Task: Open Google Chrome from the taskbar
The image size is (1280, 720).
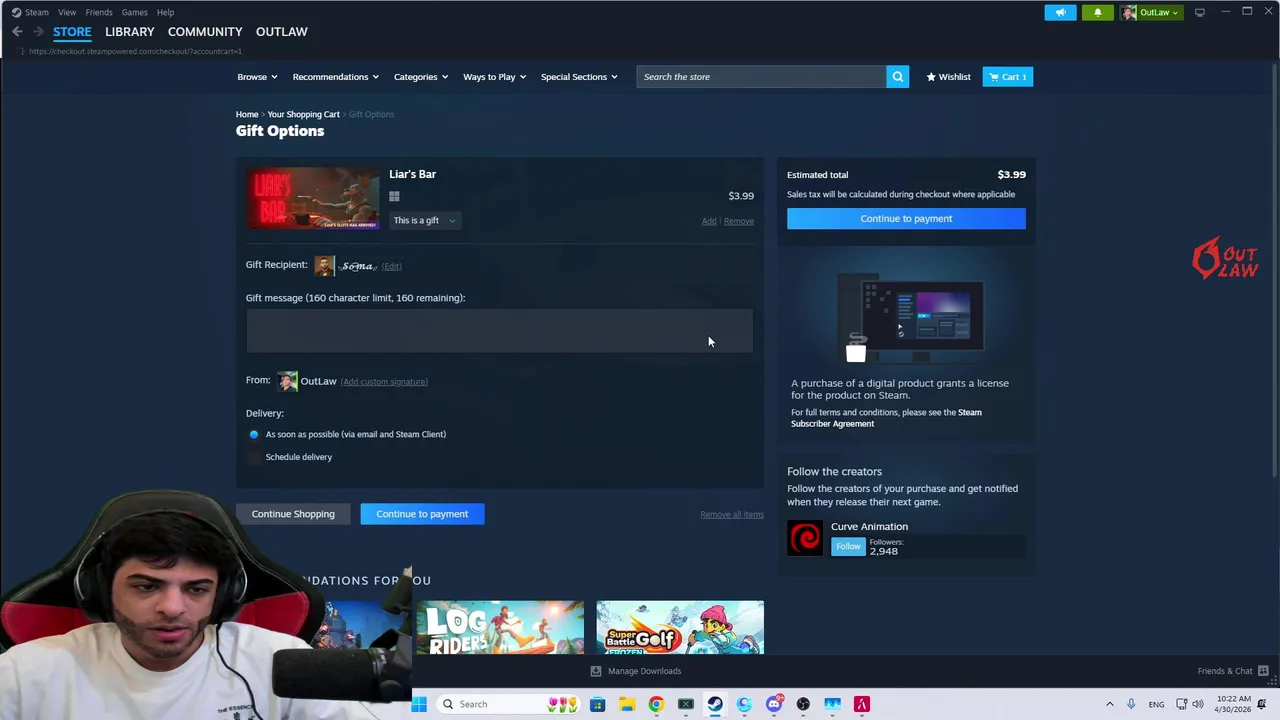Action: click(x=656, y=704)
